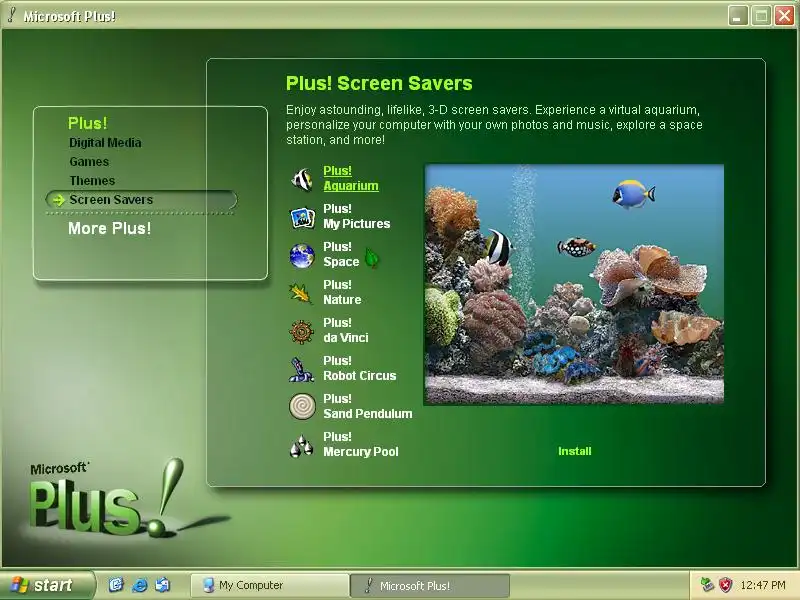
Task: Select Plus! My Pictures screen saver
Action: [357, 216]
